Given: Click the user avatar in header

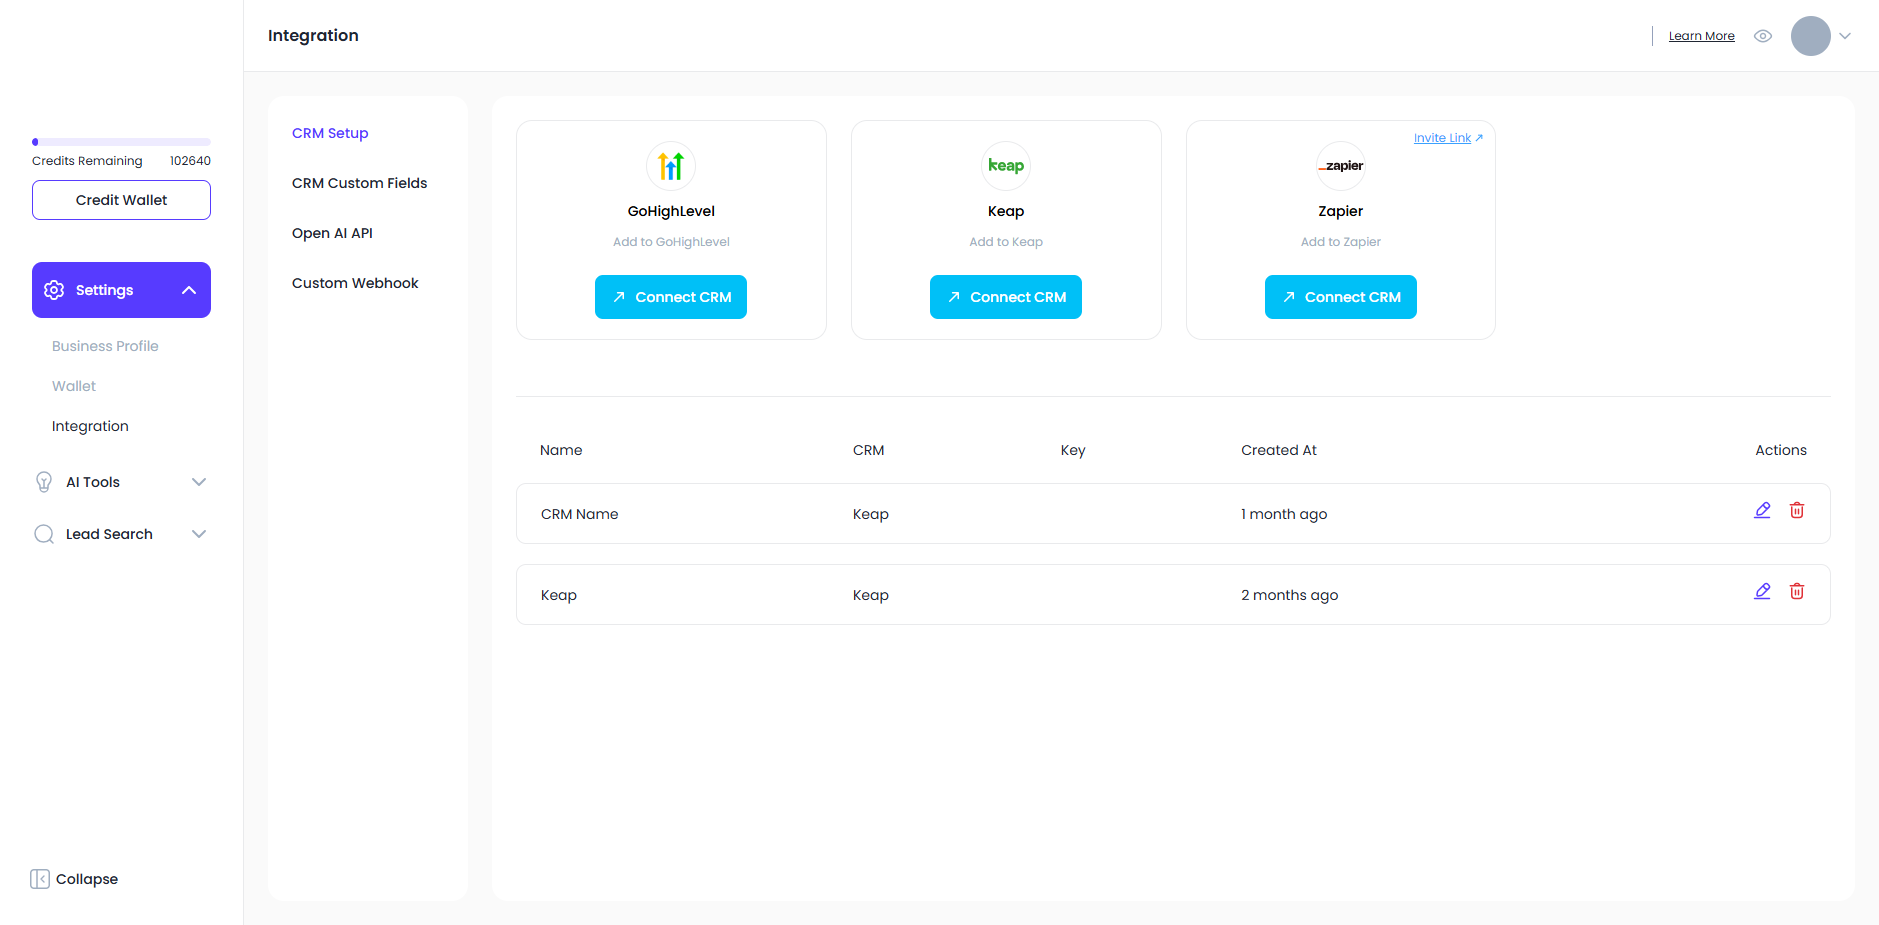Looking at the screenshot, I should tap(1810, 36).
